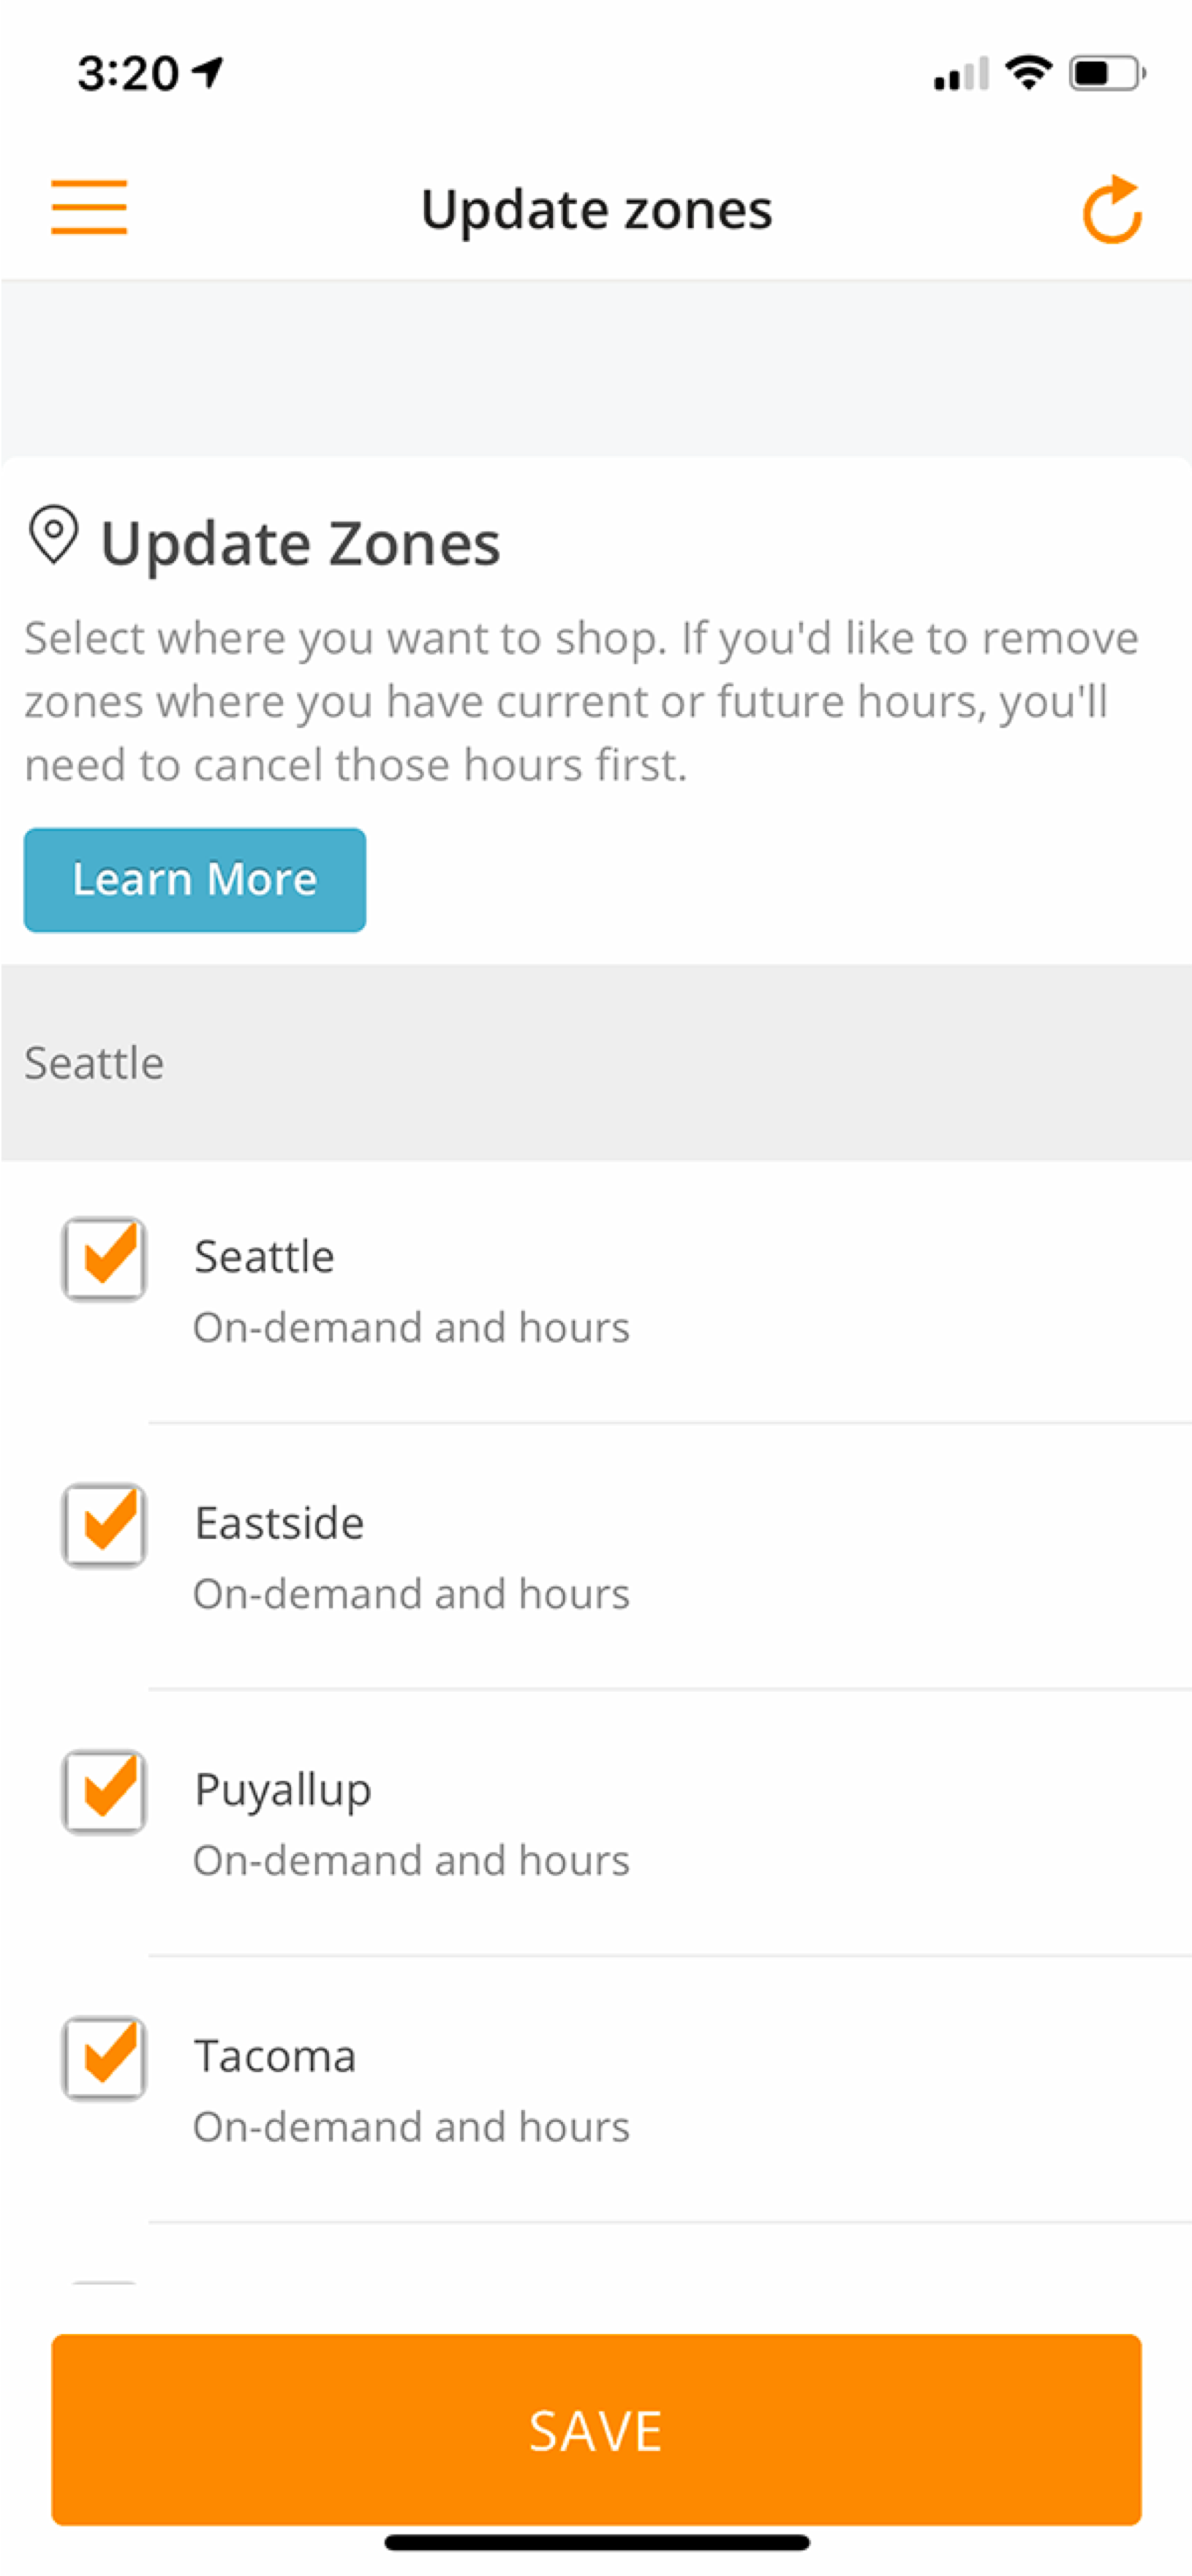
Task: Select the Puyallup zone name text
Action: tap(283, 1790)
